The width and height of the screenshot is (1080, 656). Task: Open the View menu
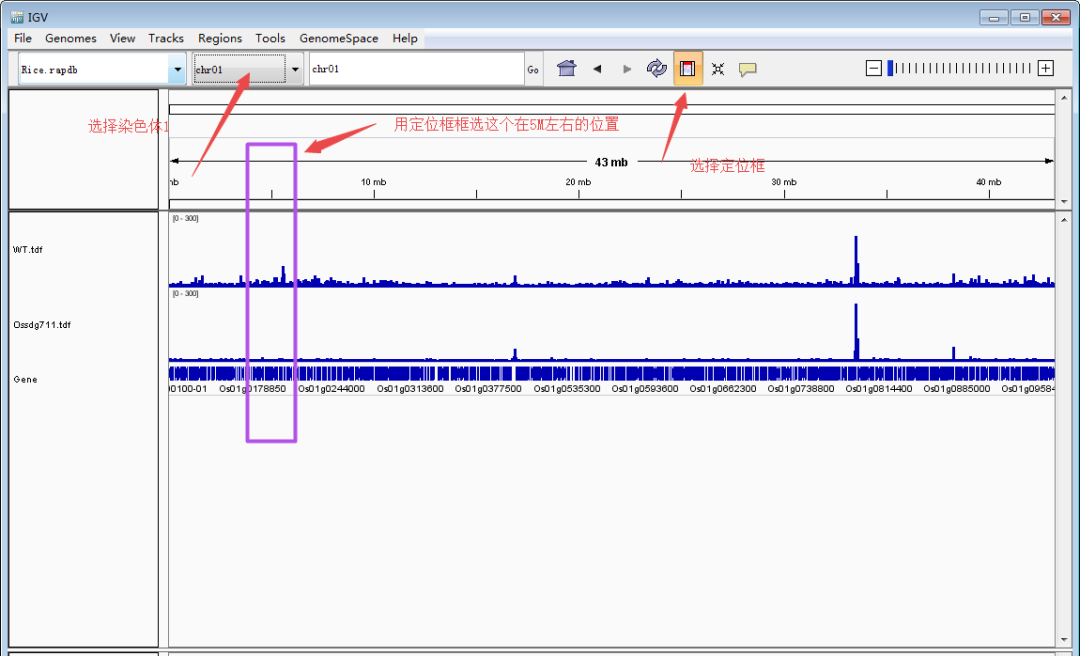pos(122,38)
